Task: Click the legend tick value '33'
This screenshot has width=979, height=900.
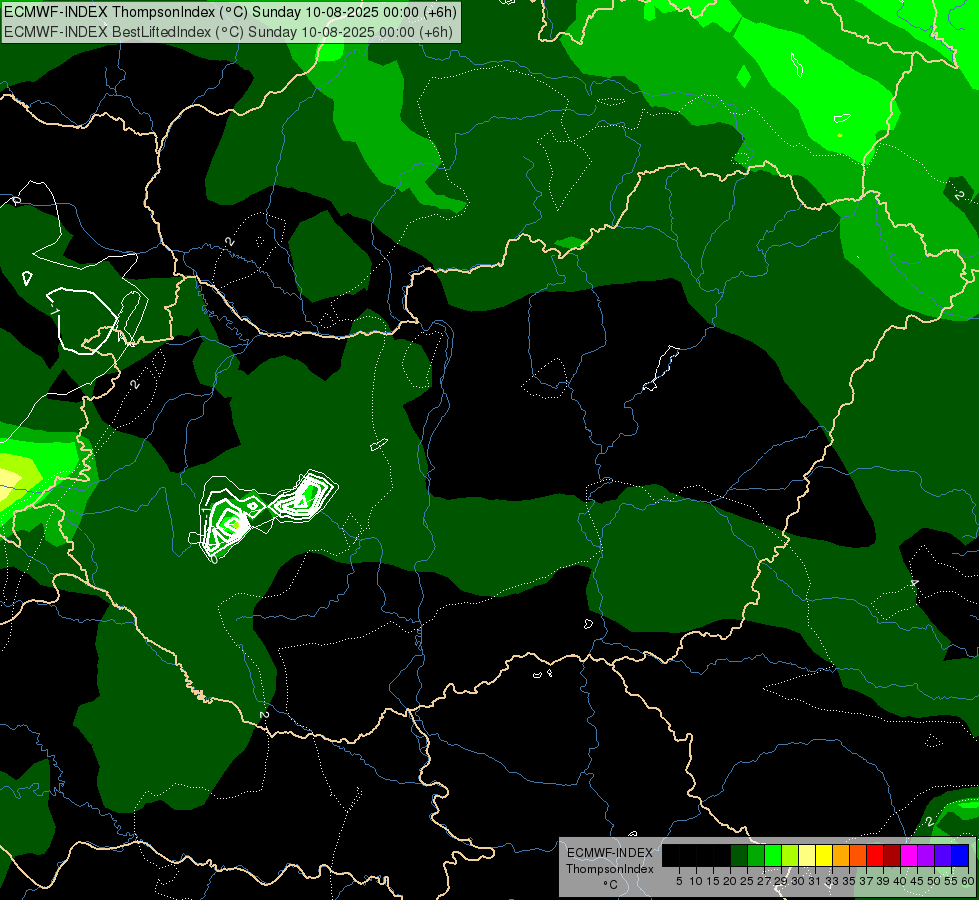Action: (x=832, y=881)
